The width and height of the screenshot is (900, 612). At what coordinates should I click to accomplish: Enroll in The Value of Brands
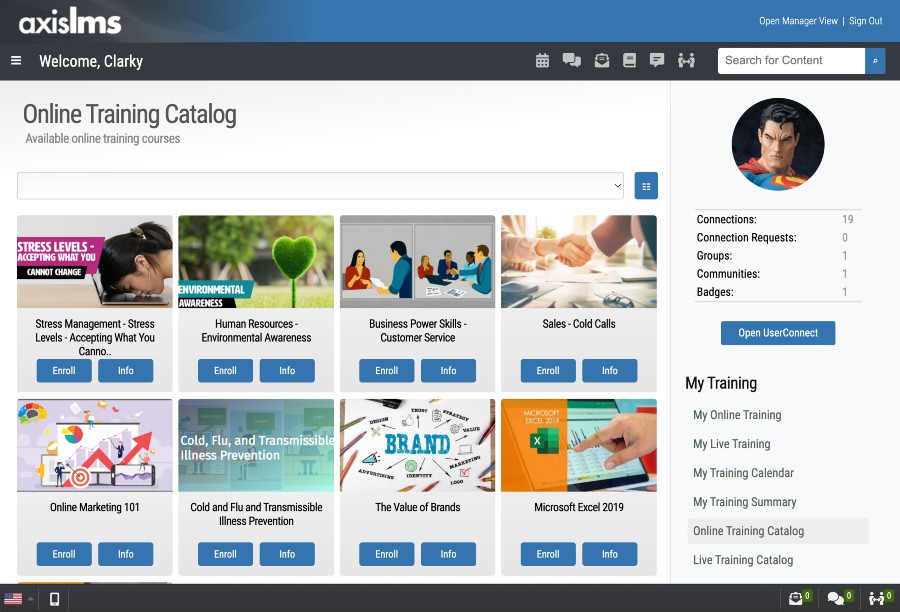(x=386, y=554)
